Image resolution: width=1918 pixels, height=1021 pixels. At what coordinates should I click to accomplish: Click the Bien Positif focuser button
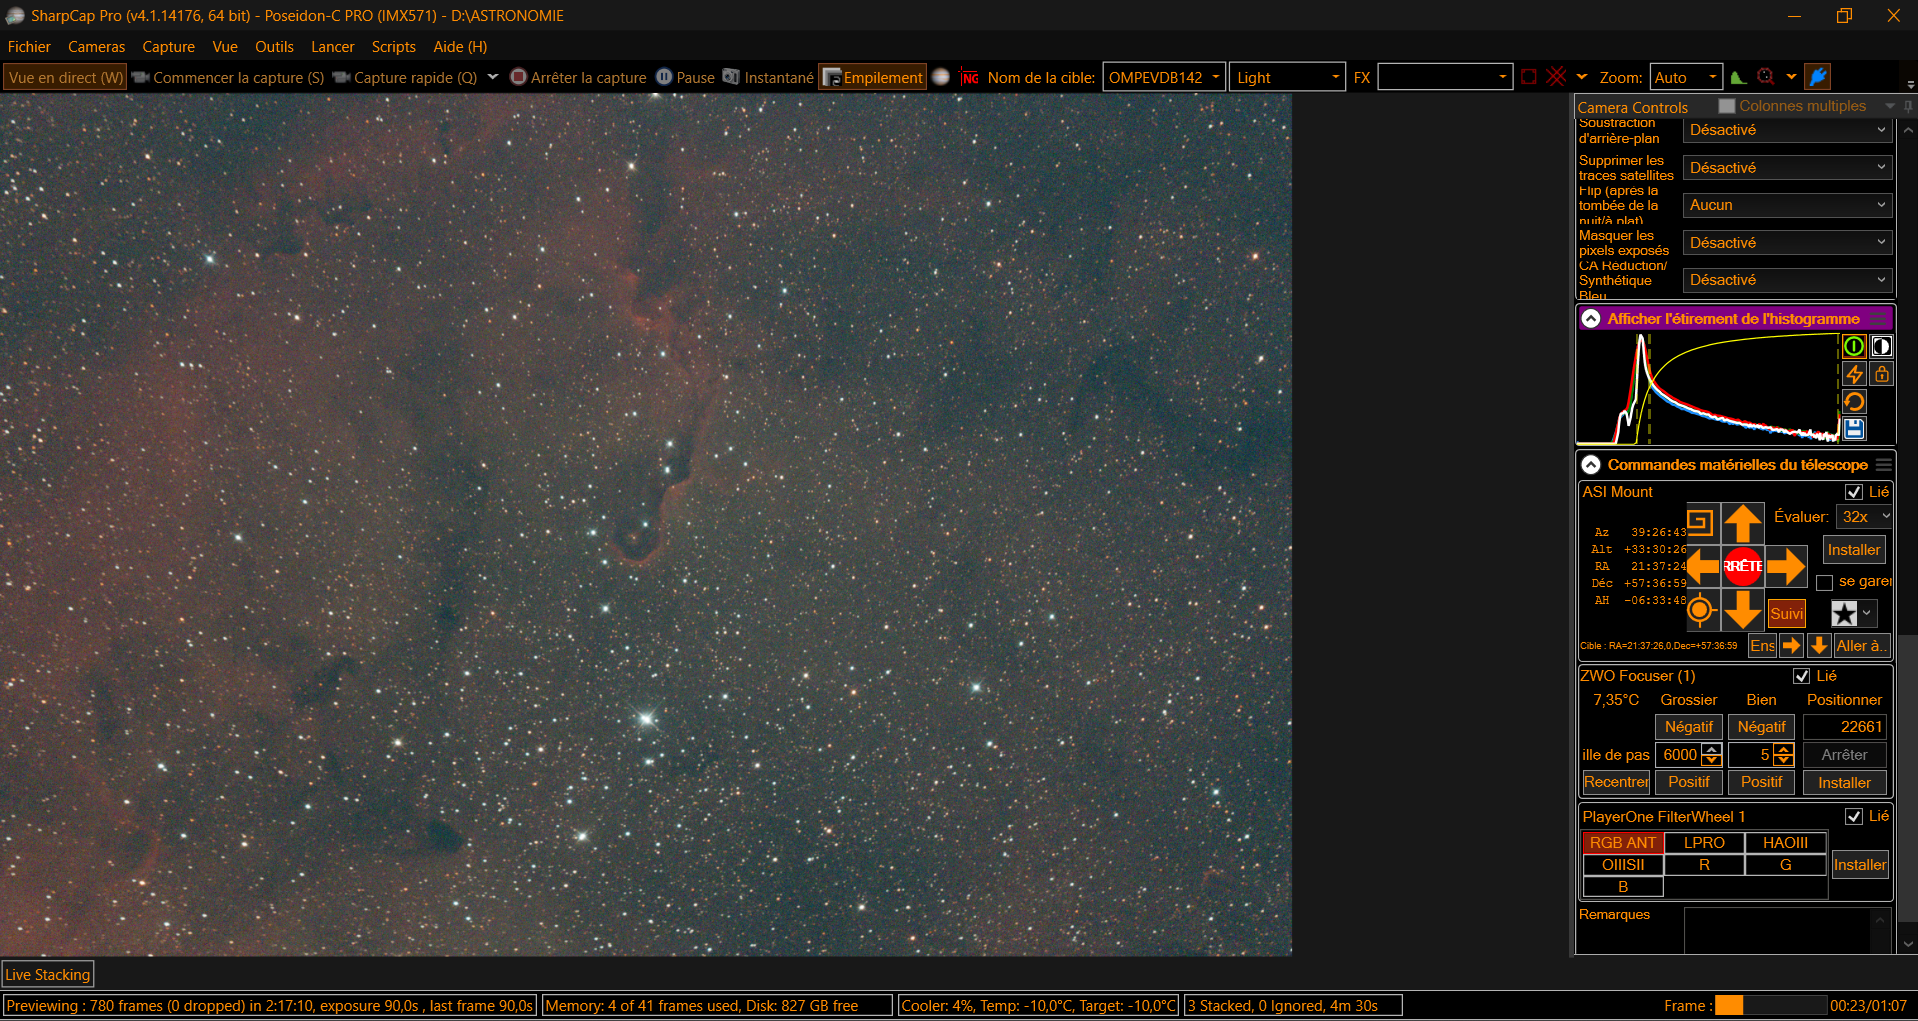(1761, 782)
